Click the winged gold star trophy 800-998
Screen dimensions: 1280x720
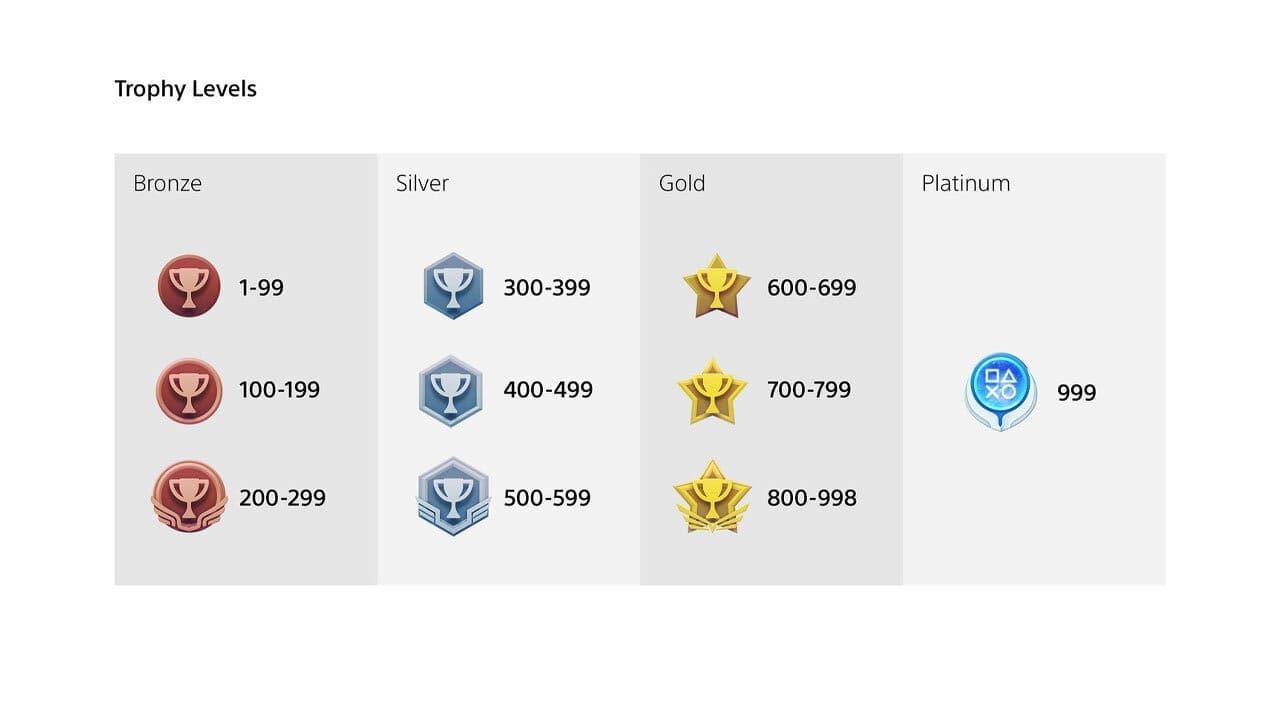coord(712,497)
